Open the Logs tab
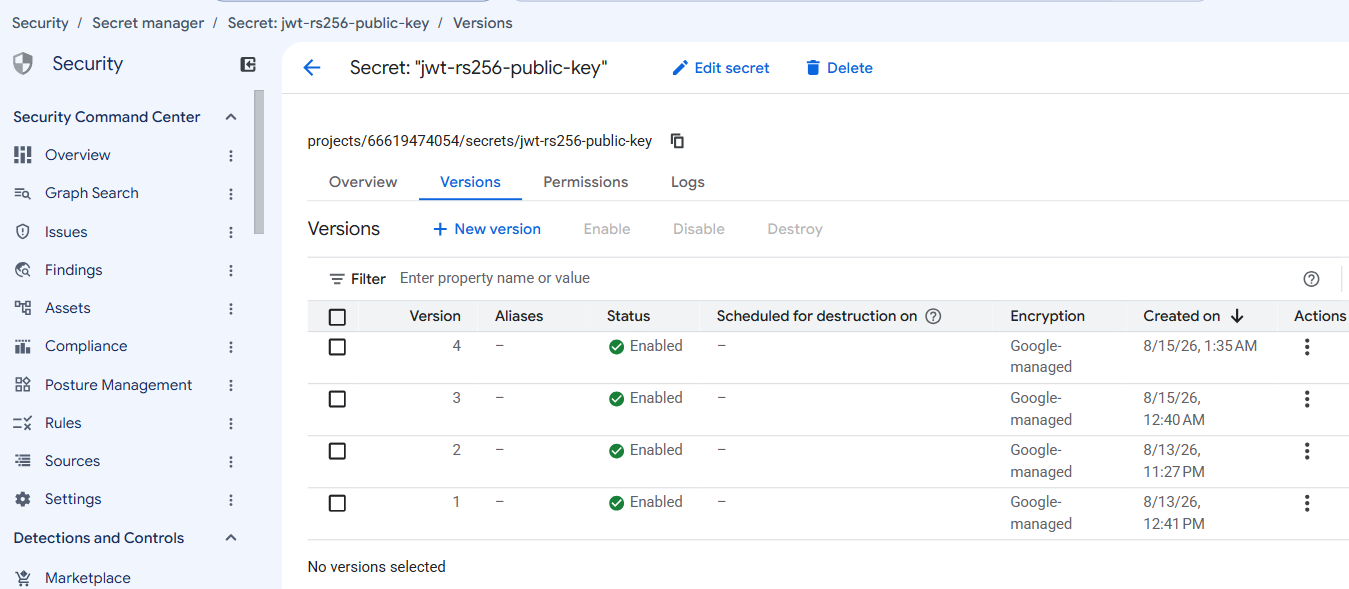1349x589 pixels. pyautogui.click(x=688, y=182)
